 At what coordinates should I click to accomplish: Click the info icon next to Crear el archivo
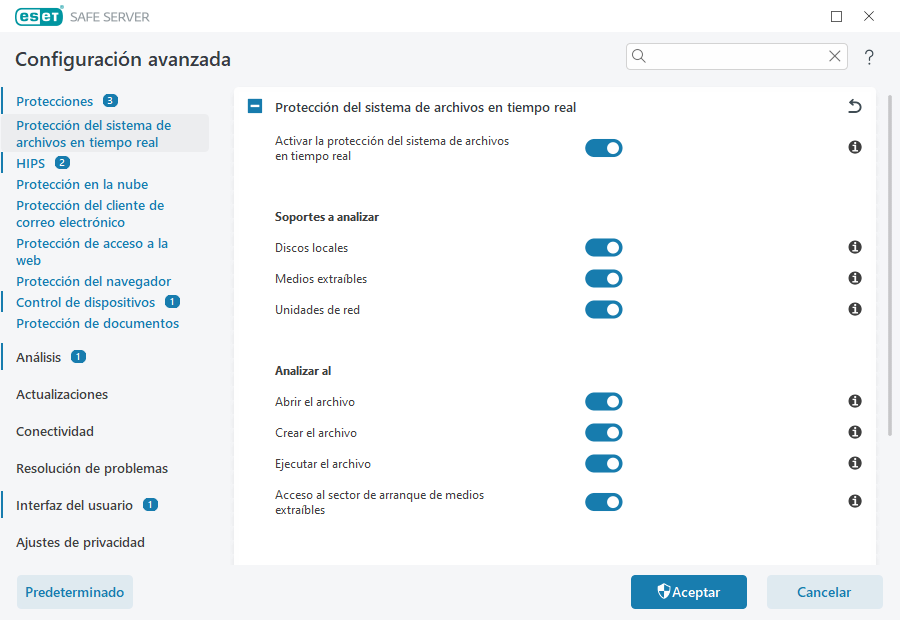point(855,432)
